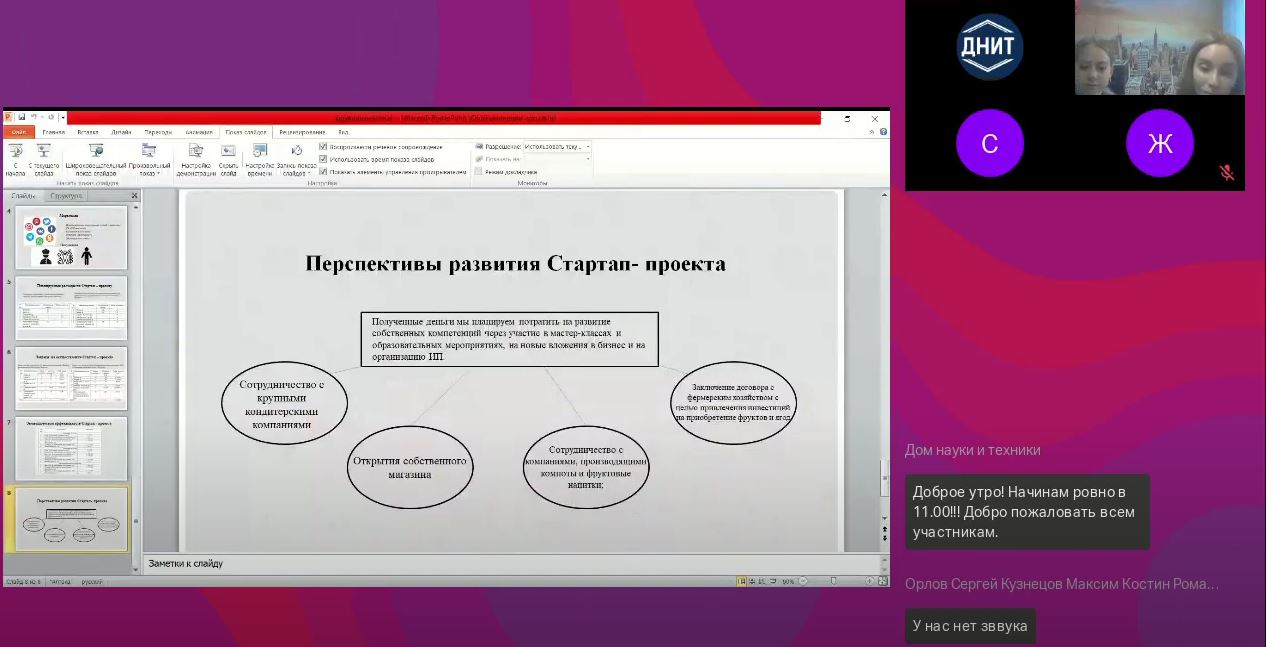Click muted microphone icon on Ж tile

coord(1227,172)
